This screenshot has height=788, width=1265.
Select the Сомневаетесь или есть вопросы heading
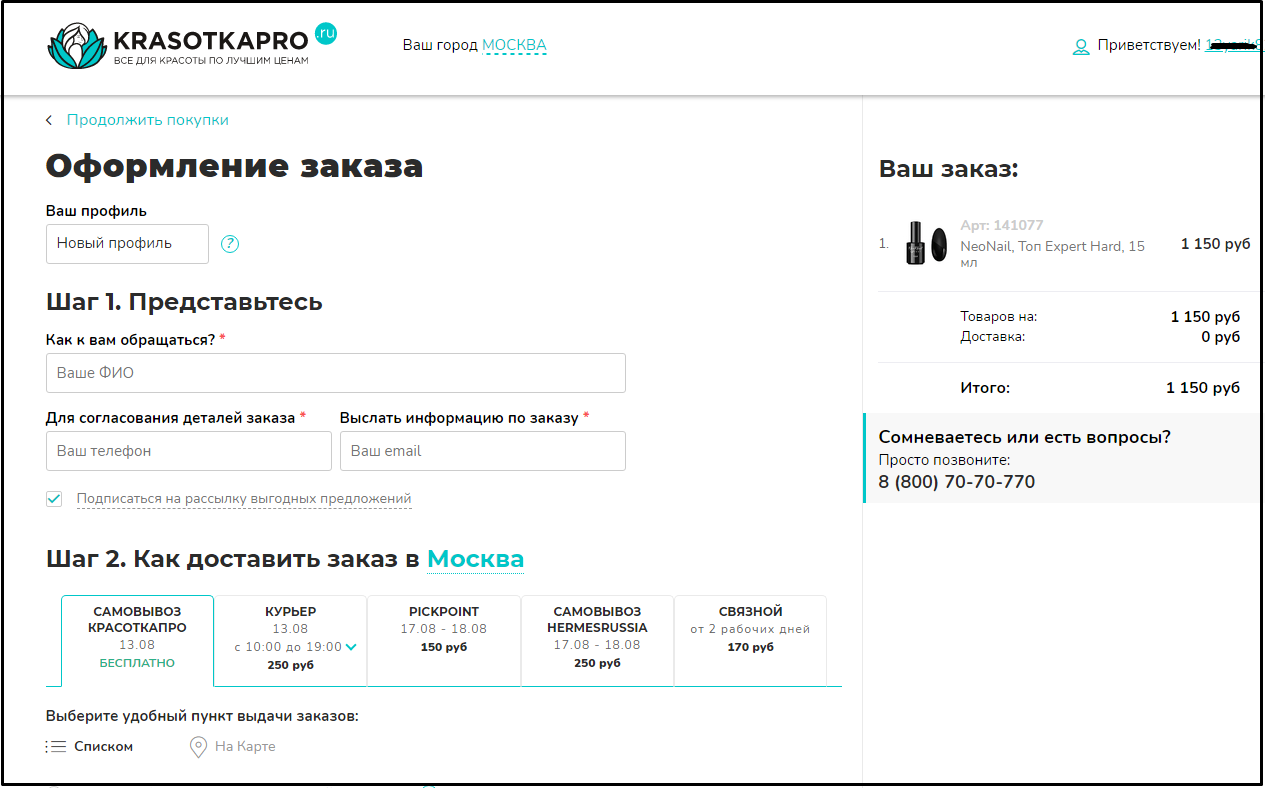point(1025,437)
